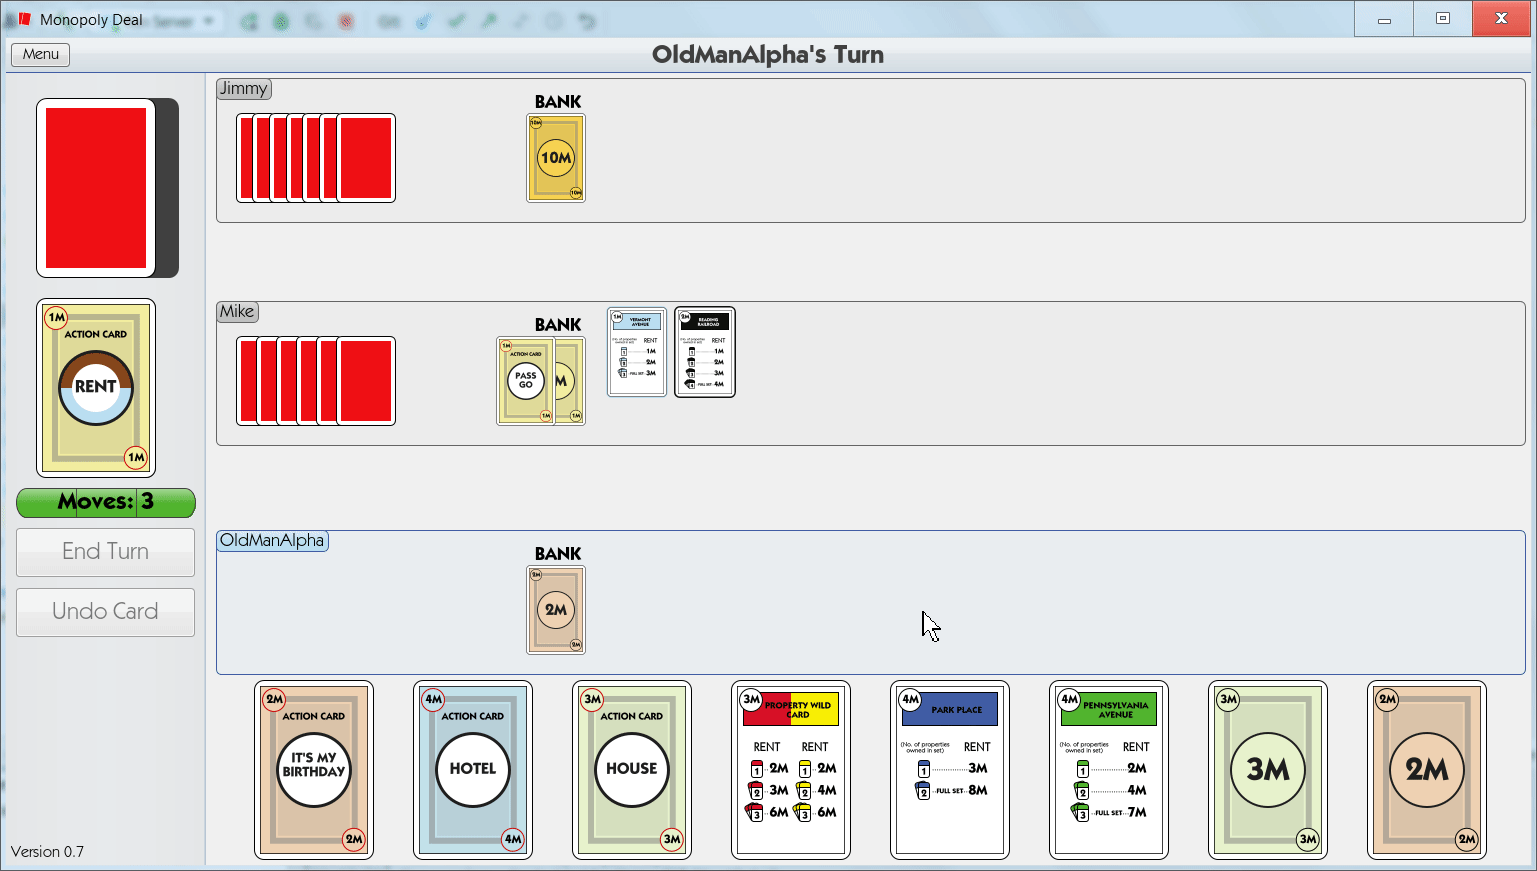This screenshot has height=871, width=1537.
Task: Click Mike's BANK label
Action: (558, 325)
